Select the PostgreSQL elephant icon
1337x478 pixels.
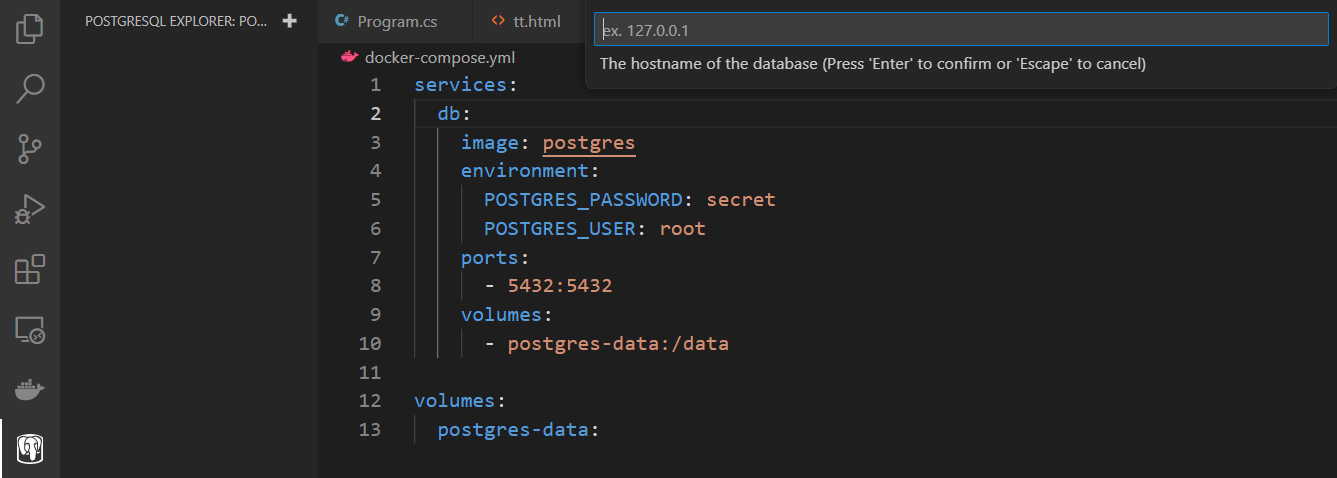pos(30,448)
